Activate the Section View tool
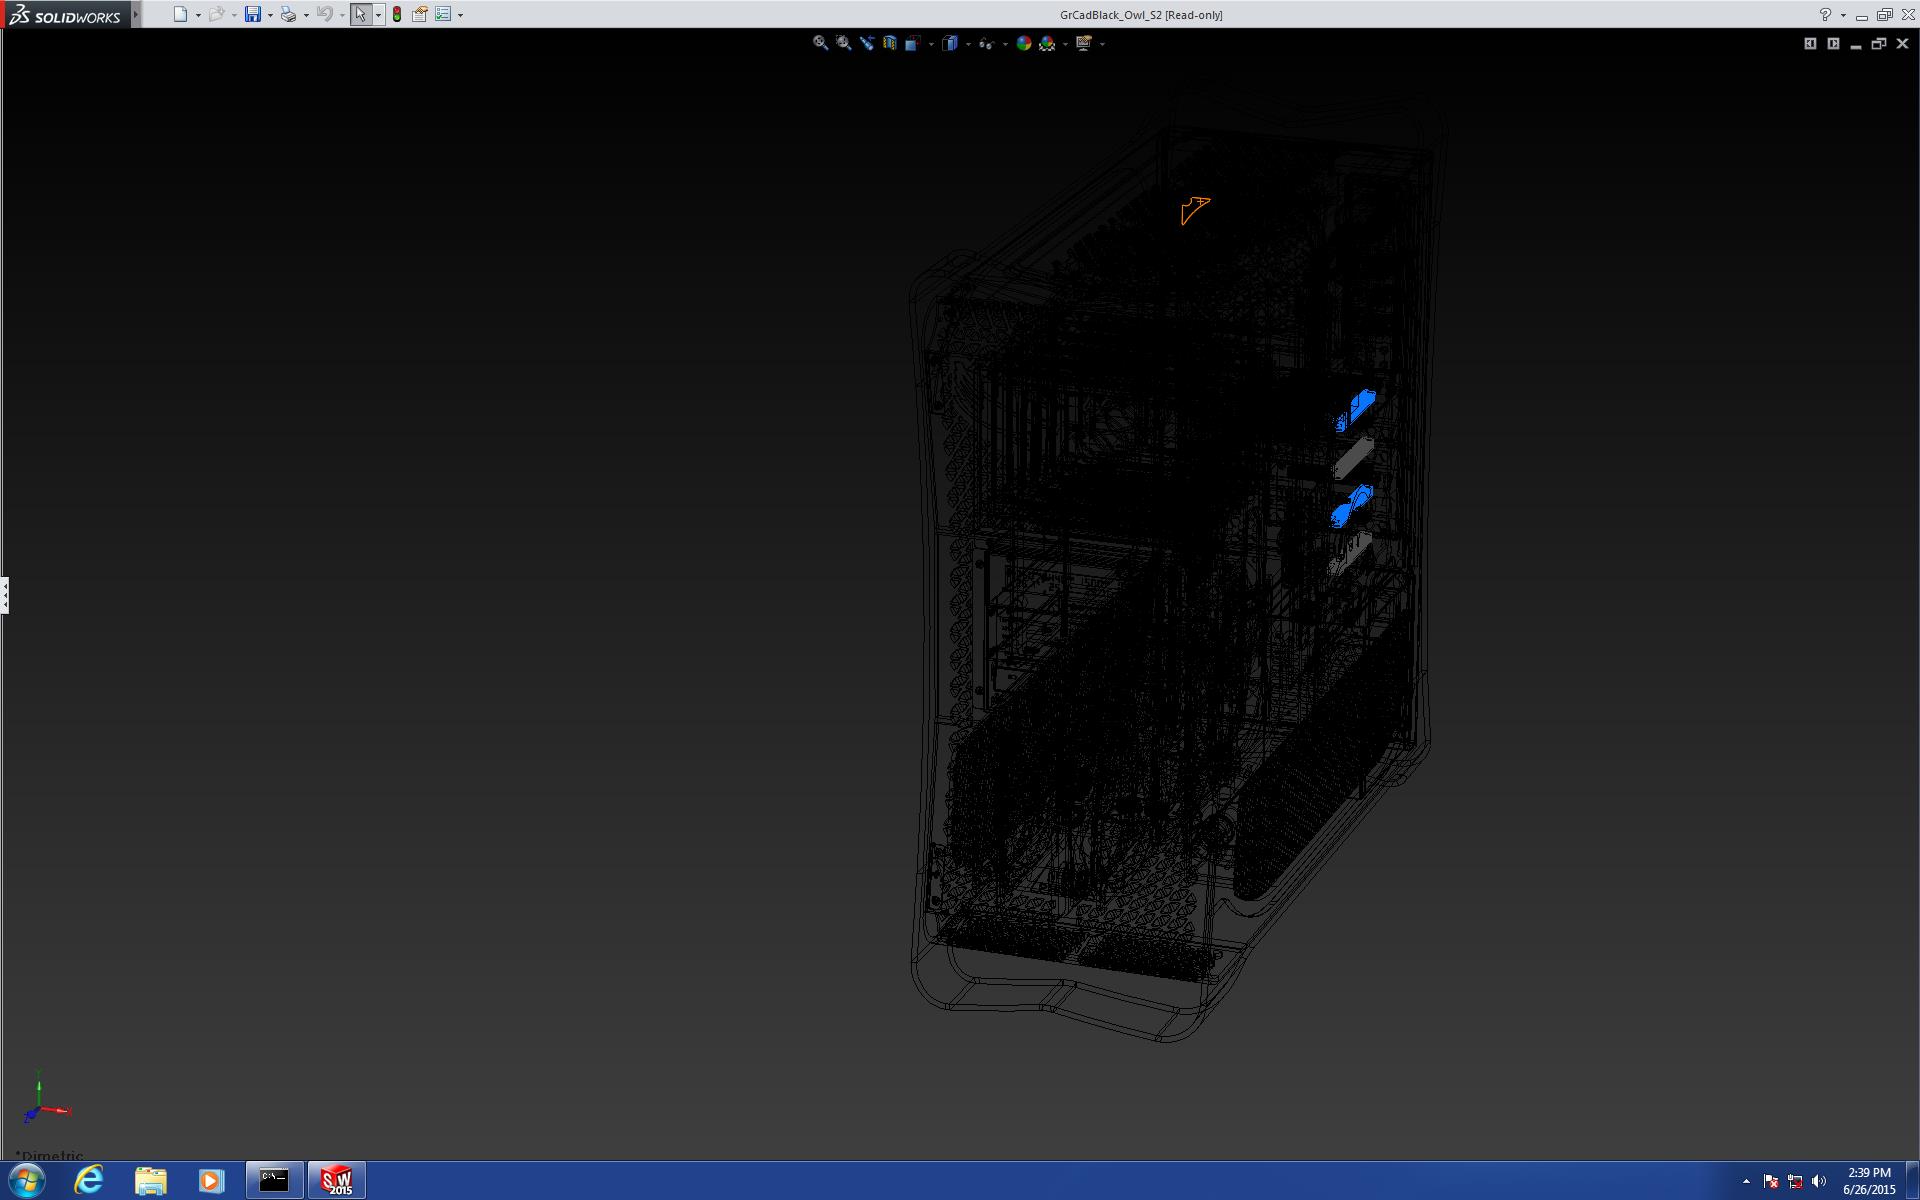 (889, 43)
